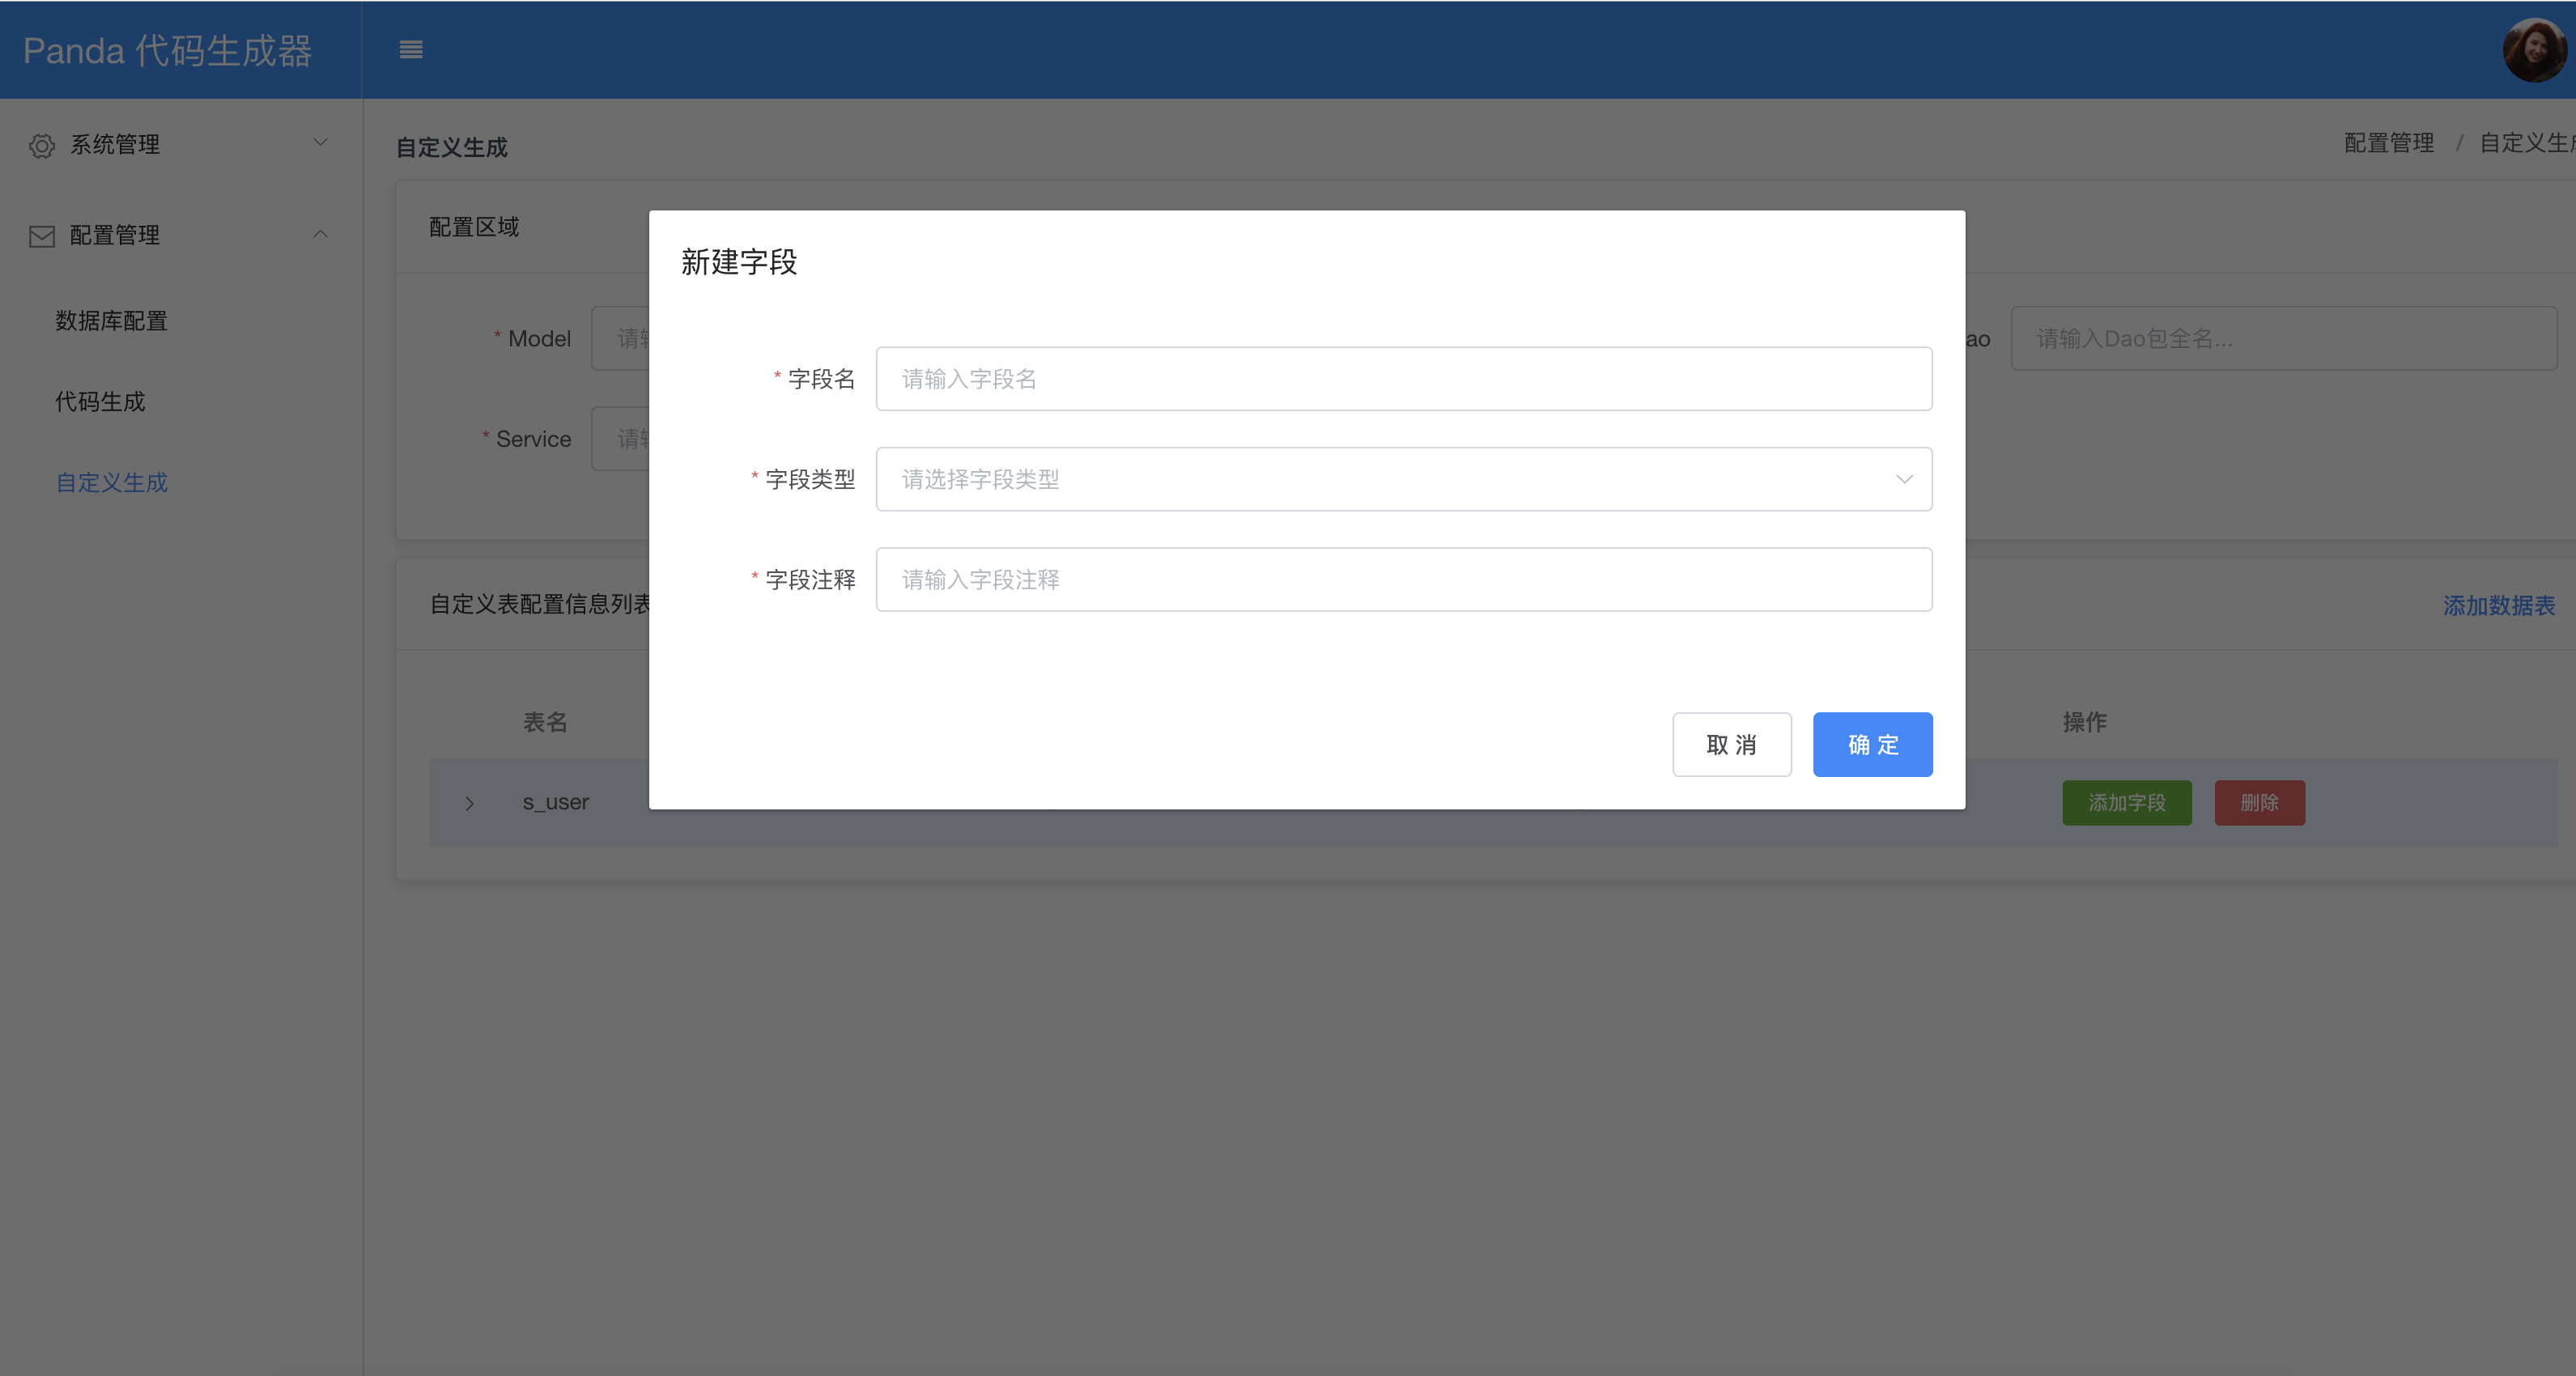Click the green 添加字段 button
The height and width of the screenshot is (1376, 2576).
[2126, 803]
